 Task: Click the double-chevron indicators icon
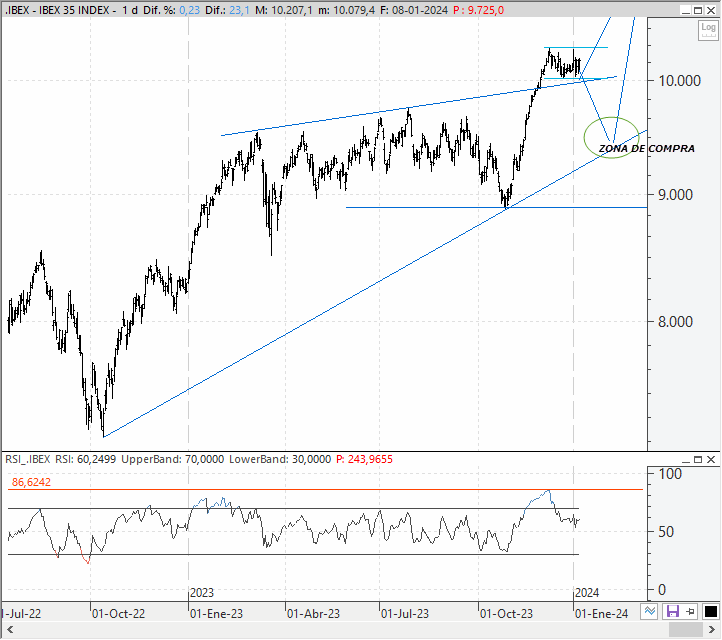pyautogui.click(x=650, y=612)
